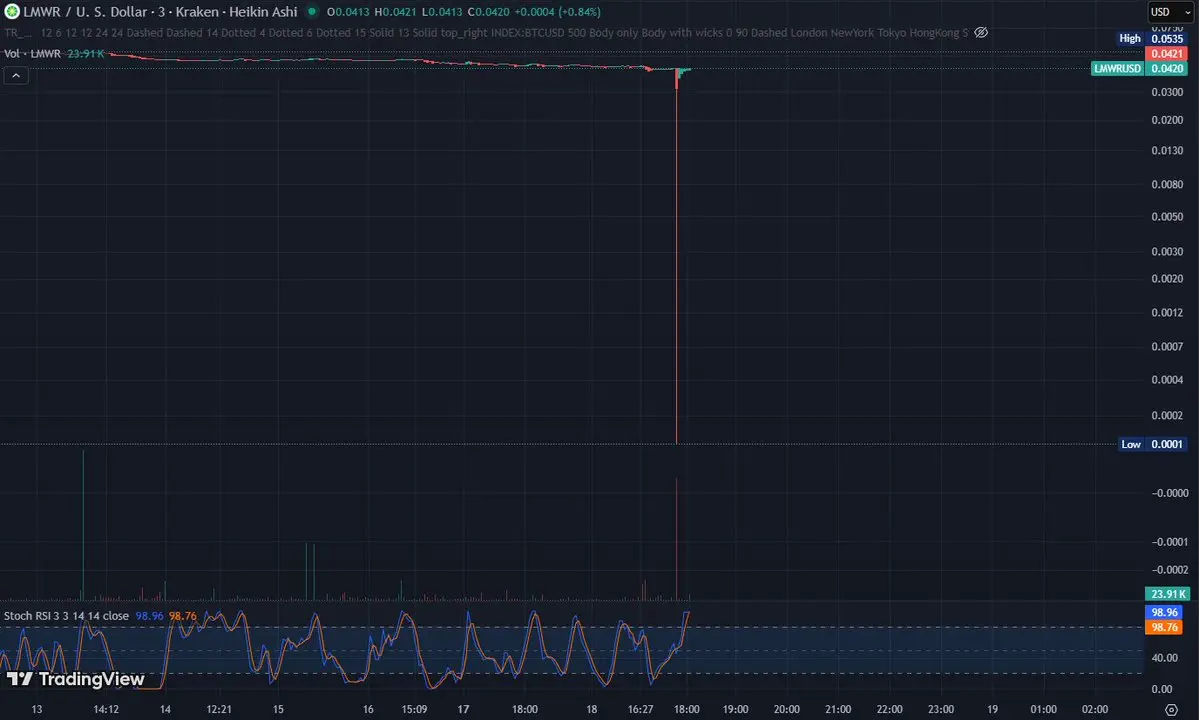Image resolution: width=1199 pixels, height=720 pixels.
Task: Click the 0.0130 price axis label
Action: 1167,151
